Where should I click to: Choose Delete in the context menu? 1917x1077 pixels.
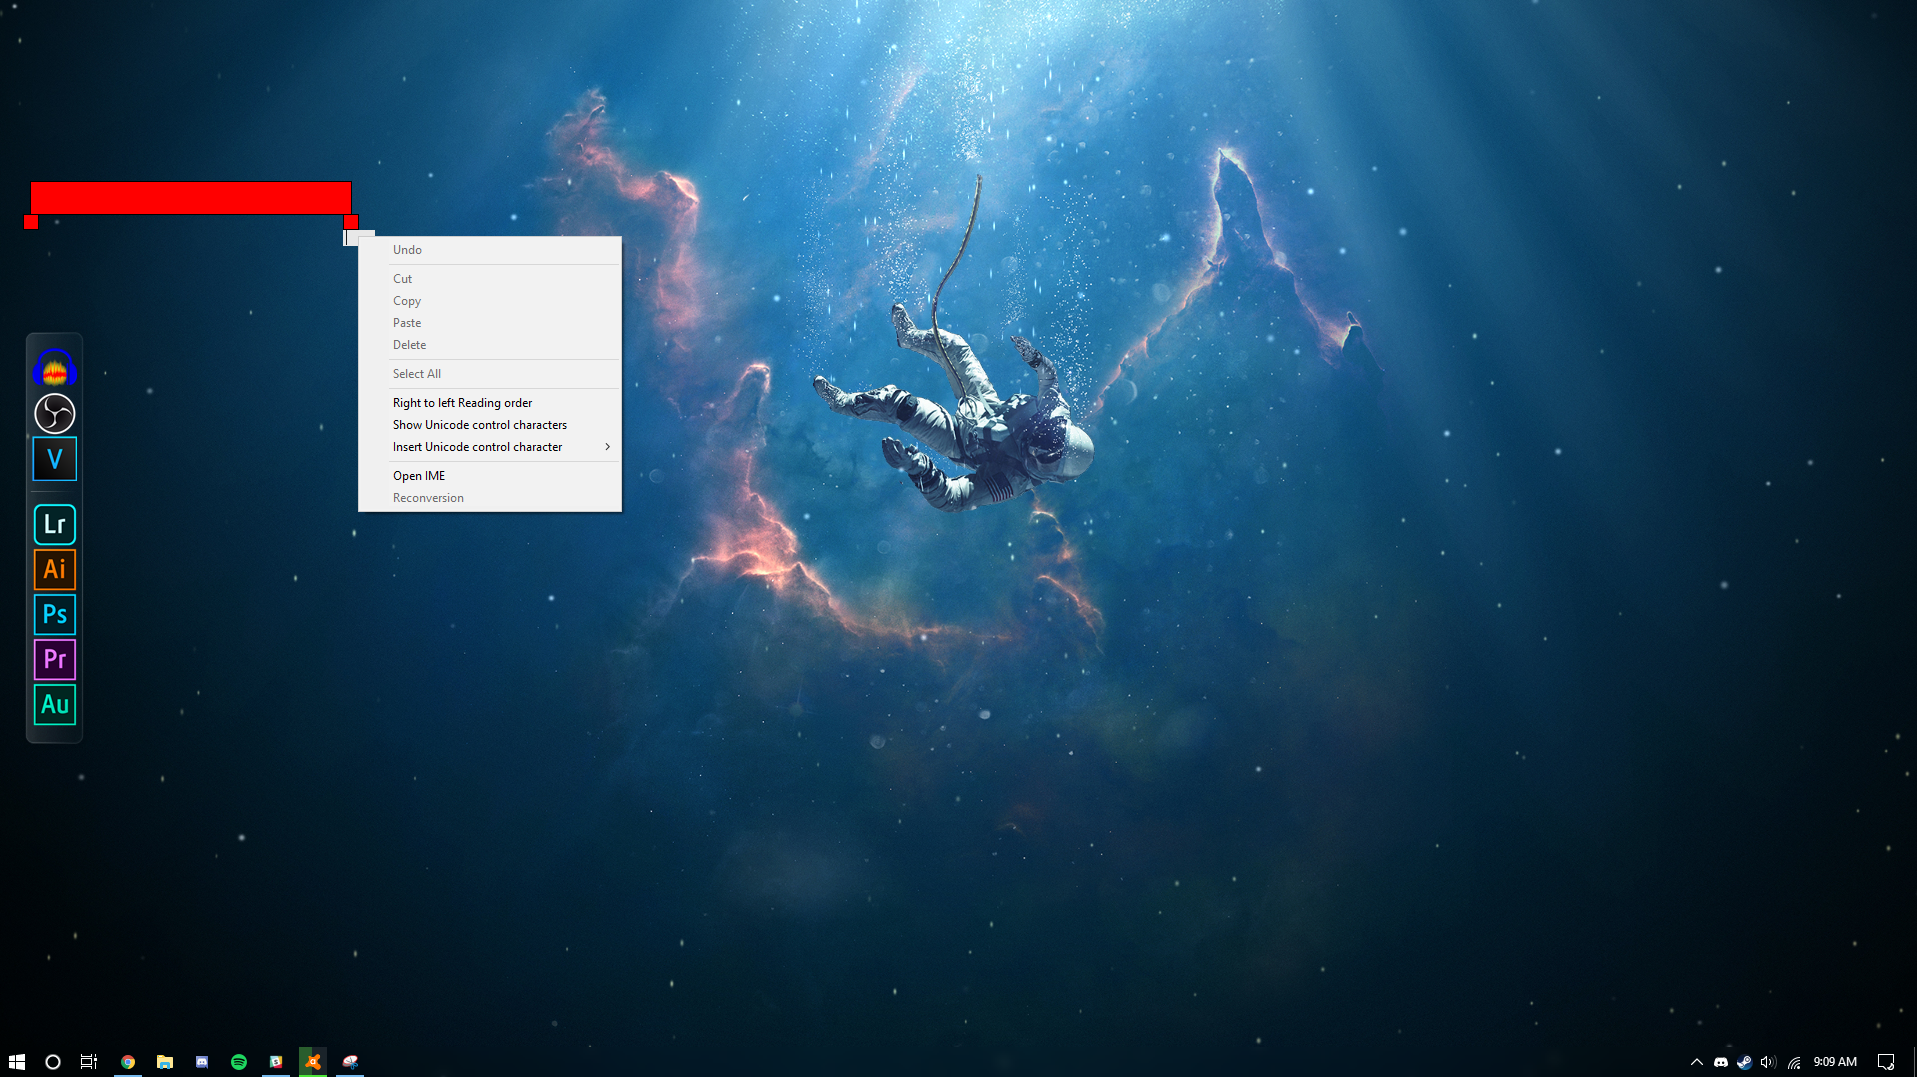coord(490,345)
